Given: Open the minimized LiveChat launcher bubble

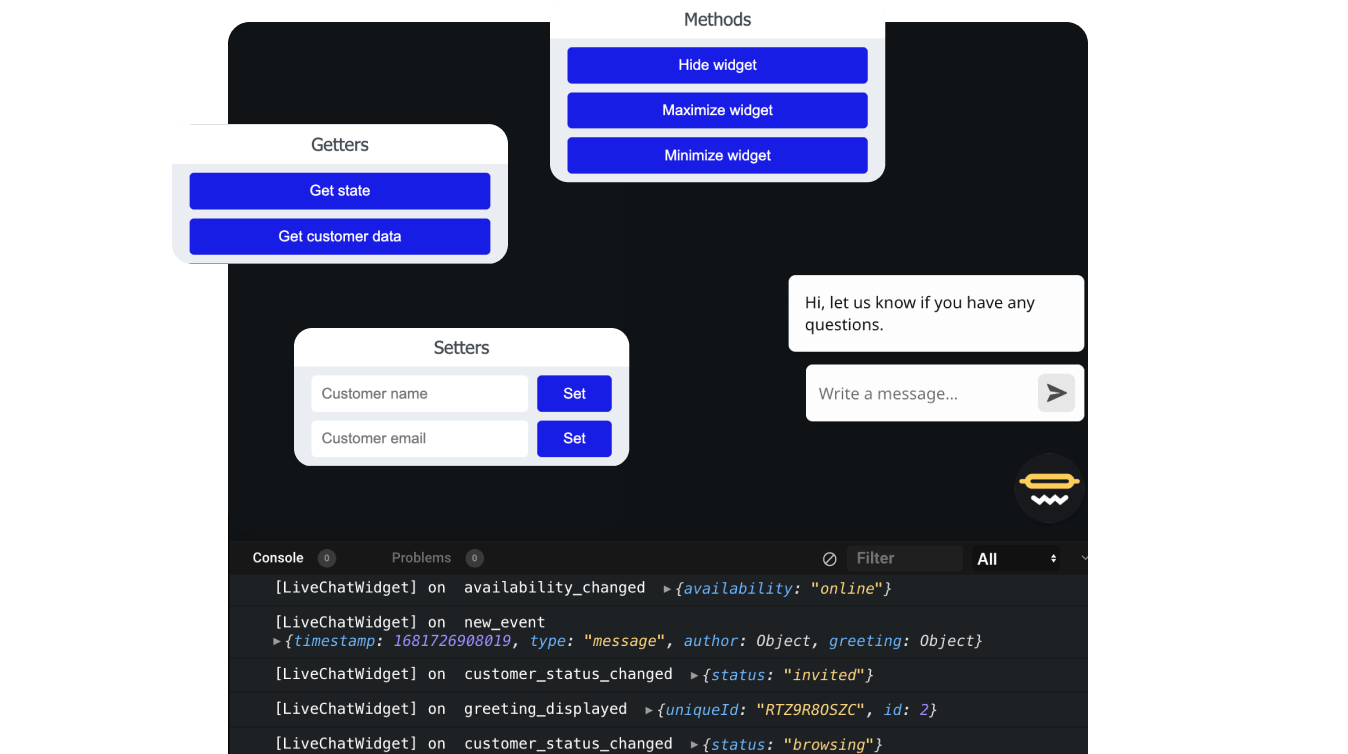Looking at the screenshot, I should 1049,488.
